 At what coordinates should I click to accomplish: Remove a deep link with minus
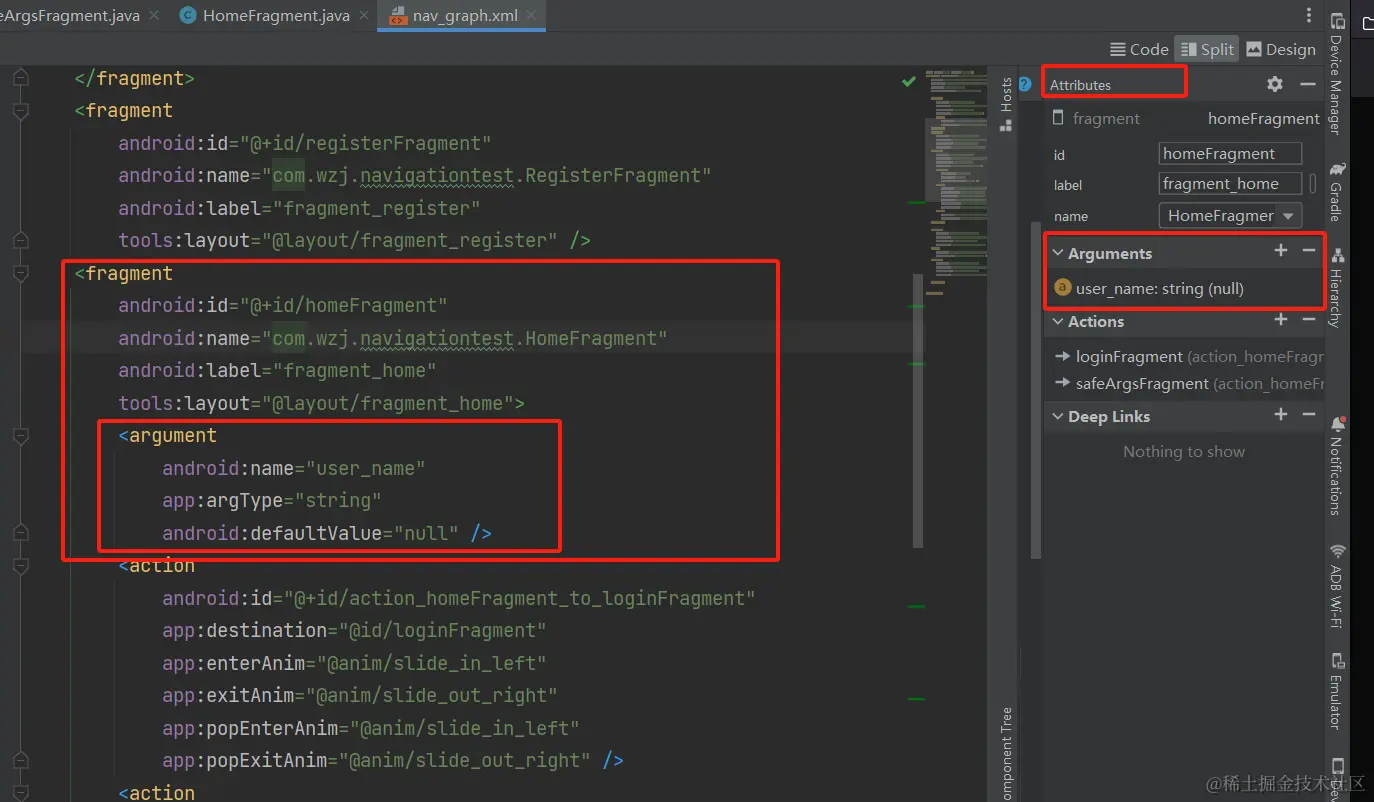point(1309,414)
